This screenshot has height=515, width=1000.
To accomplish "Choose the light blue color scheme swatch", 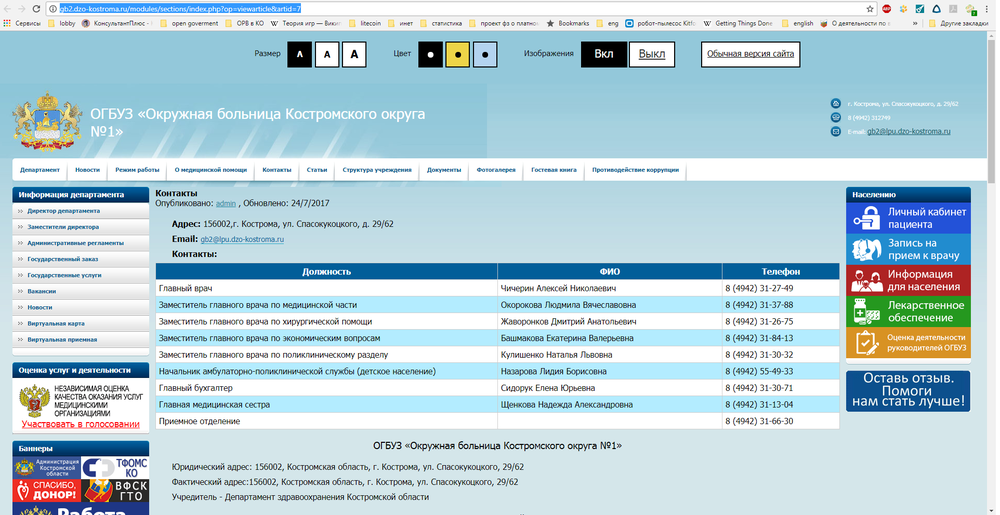I will [x=485, y=54].
